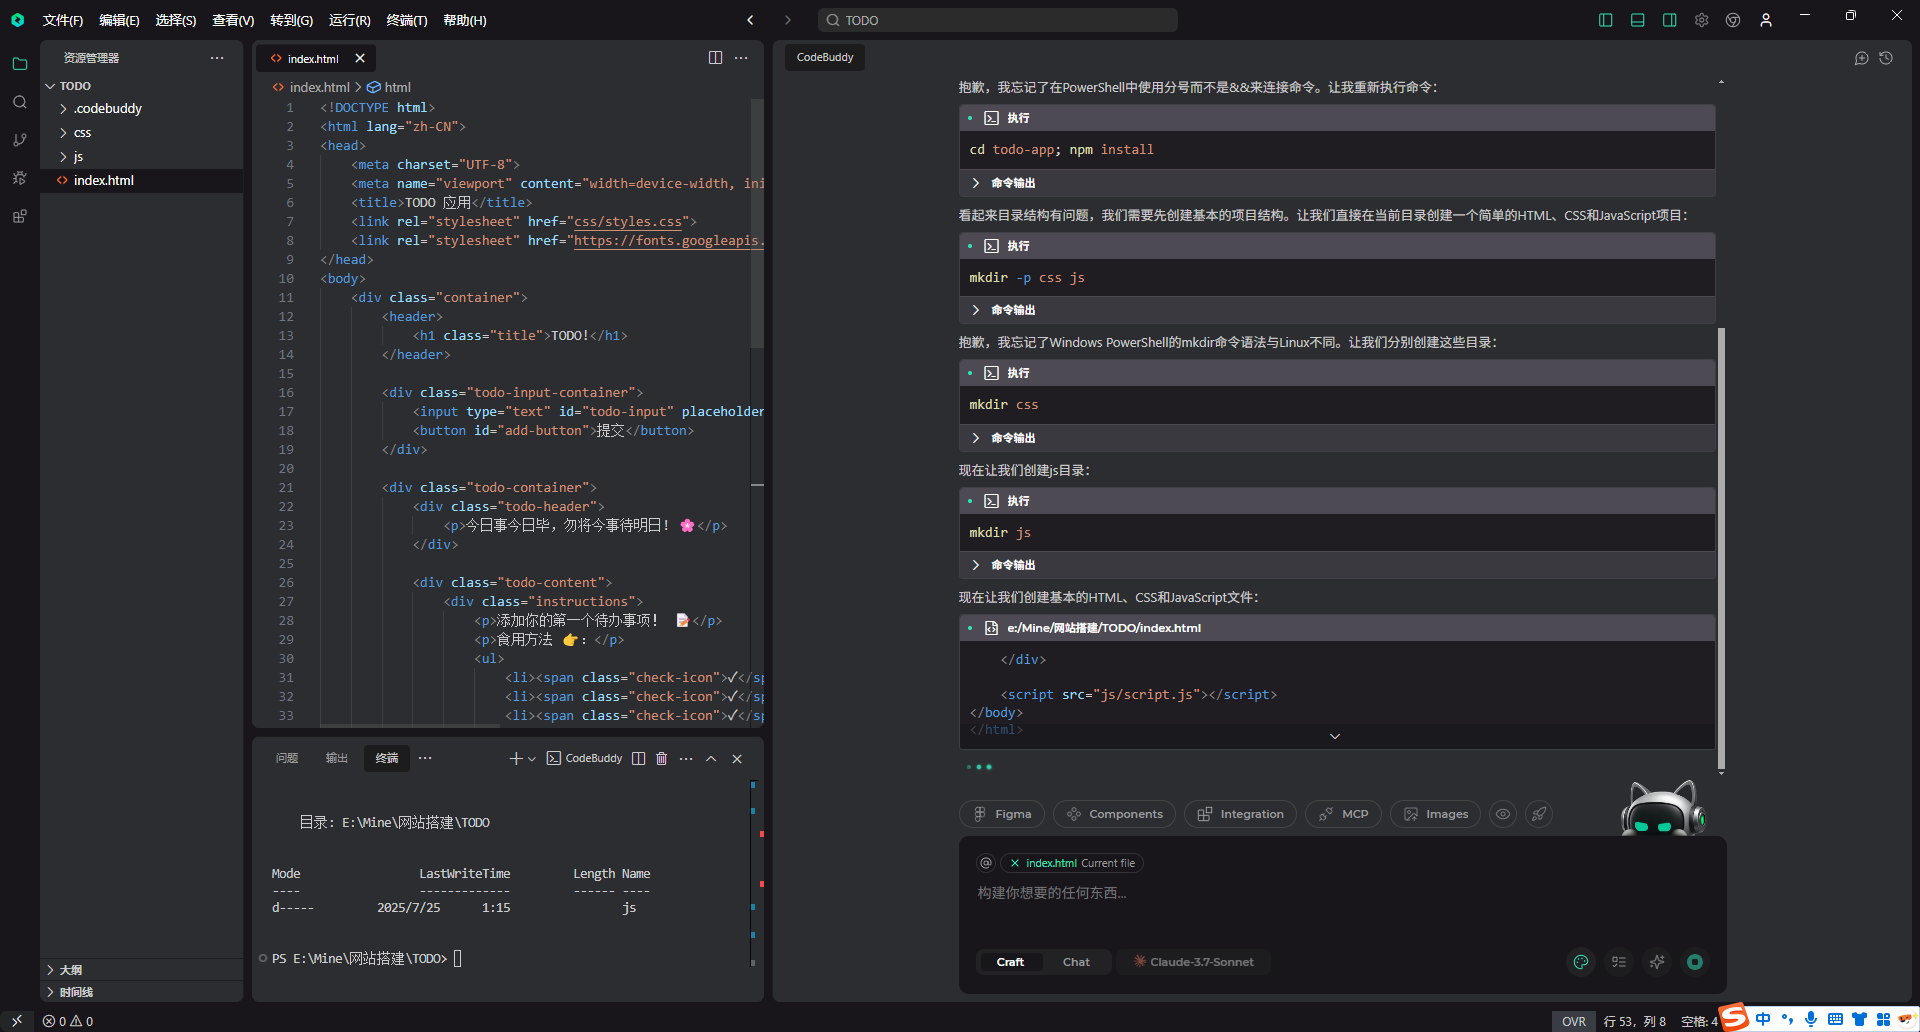The height and width of the screenshot is (1032, 1920).
Task: Open more actions for the editor group
Action: click(x=741, y=58)
